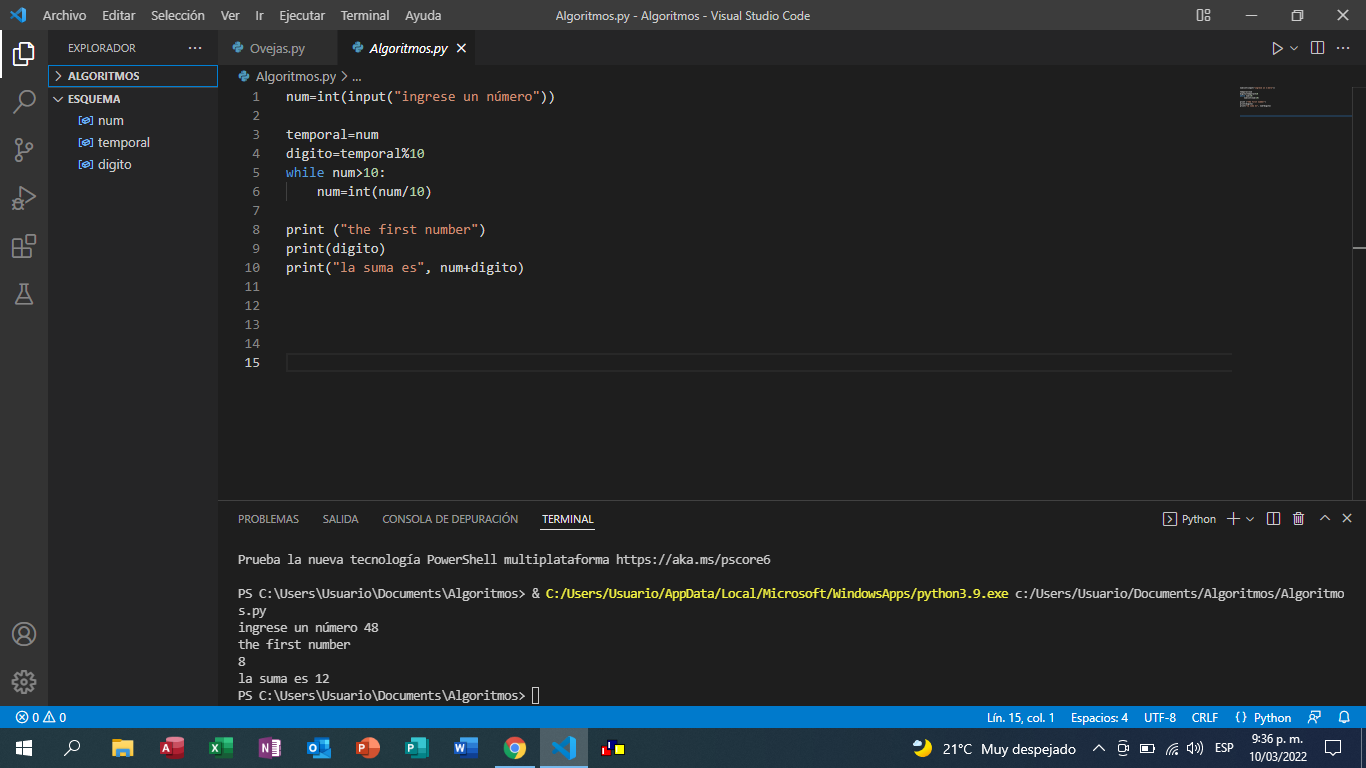Open Run and Debug view
1366x768 pixels.
[x=24, y=198]
